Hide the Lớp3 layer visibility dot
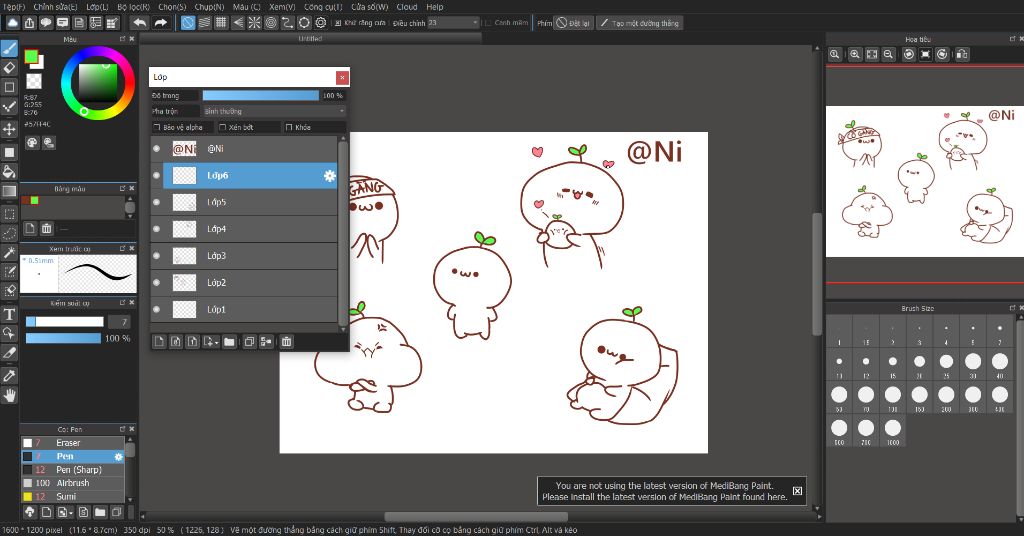Screen dimensions: 1024x536 [157, 256]
